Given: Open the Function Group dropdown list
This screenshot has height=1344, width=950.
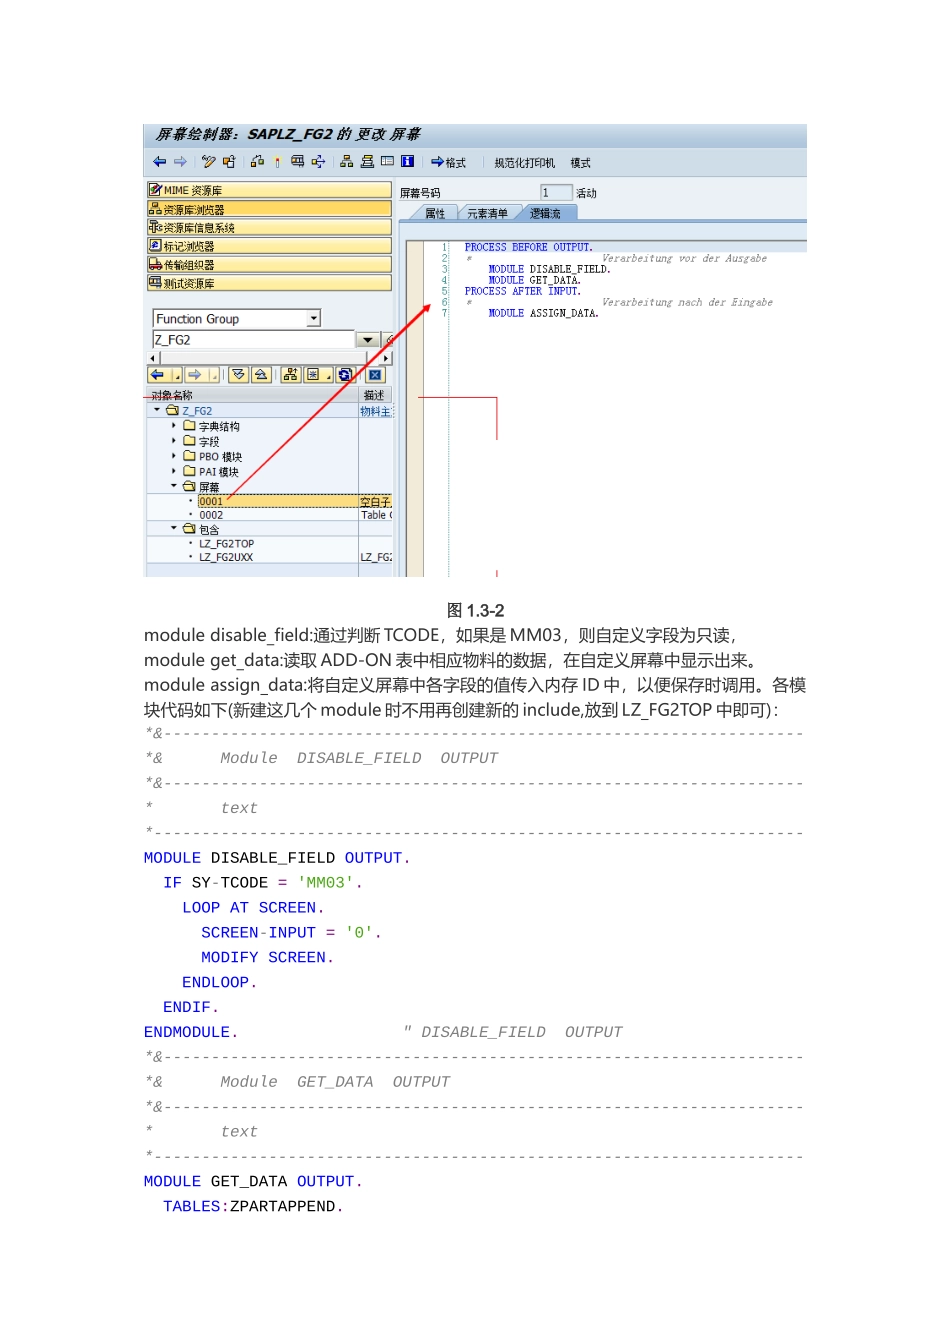Looking at the screenshot, I should (314, 318).
